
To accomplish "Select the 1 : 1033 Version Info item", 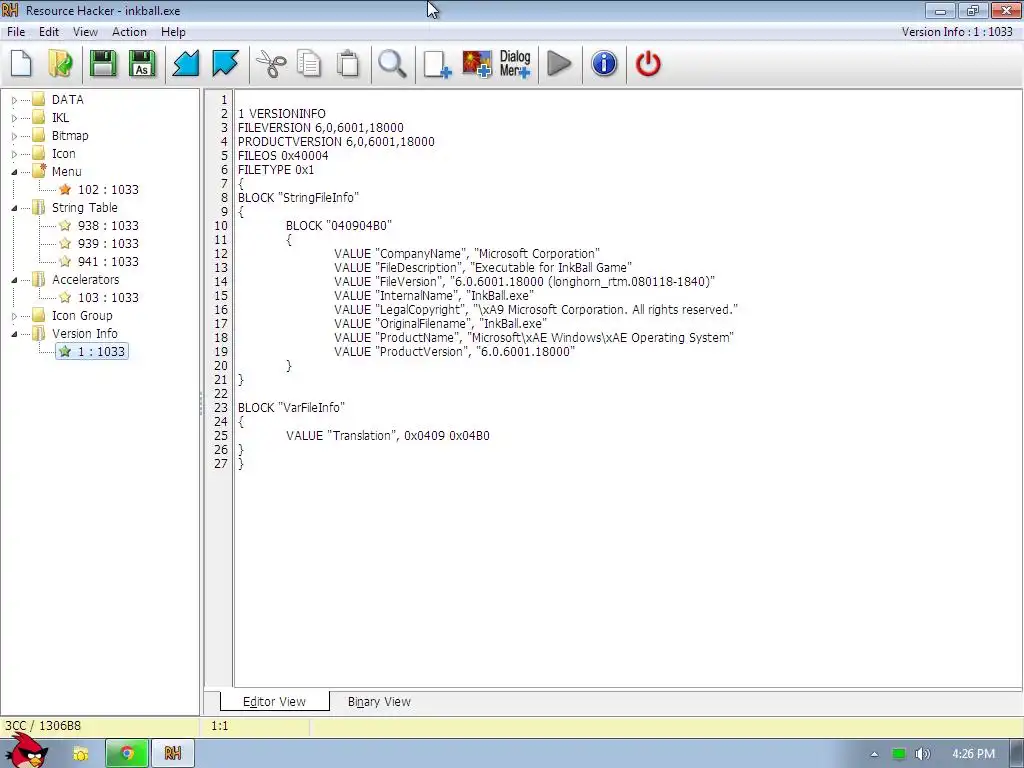I will pos(92,351).
